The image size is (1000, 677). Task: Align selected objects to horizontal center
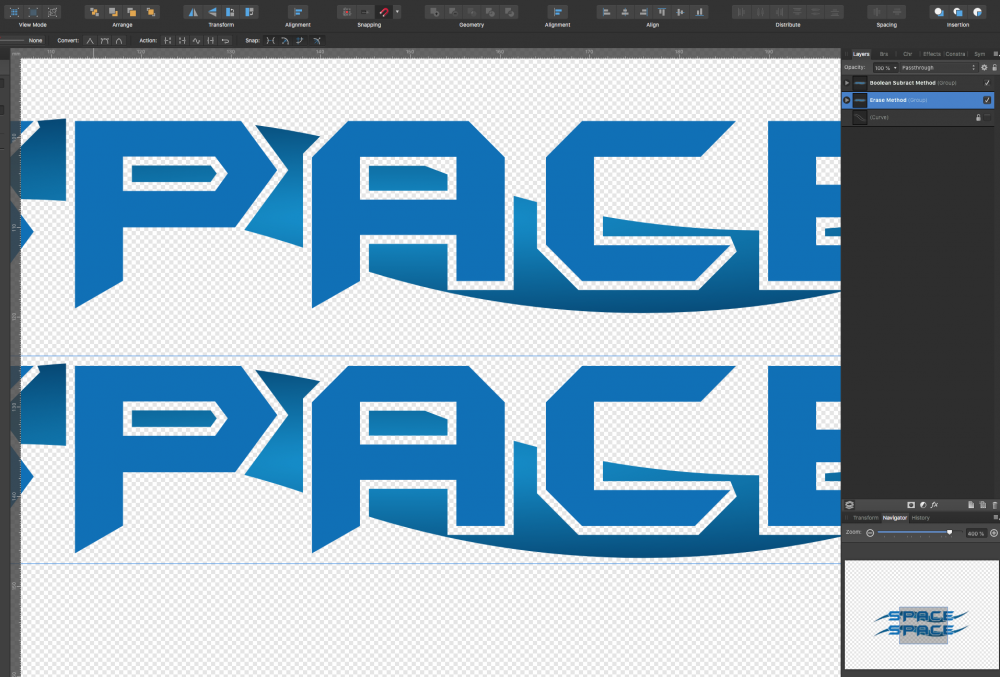[x=625, y=12]
